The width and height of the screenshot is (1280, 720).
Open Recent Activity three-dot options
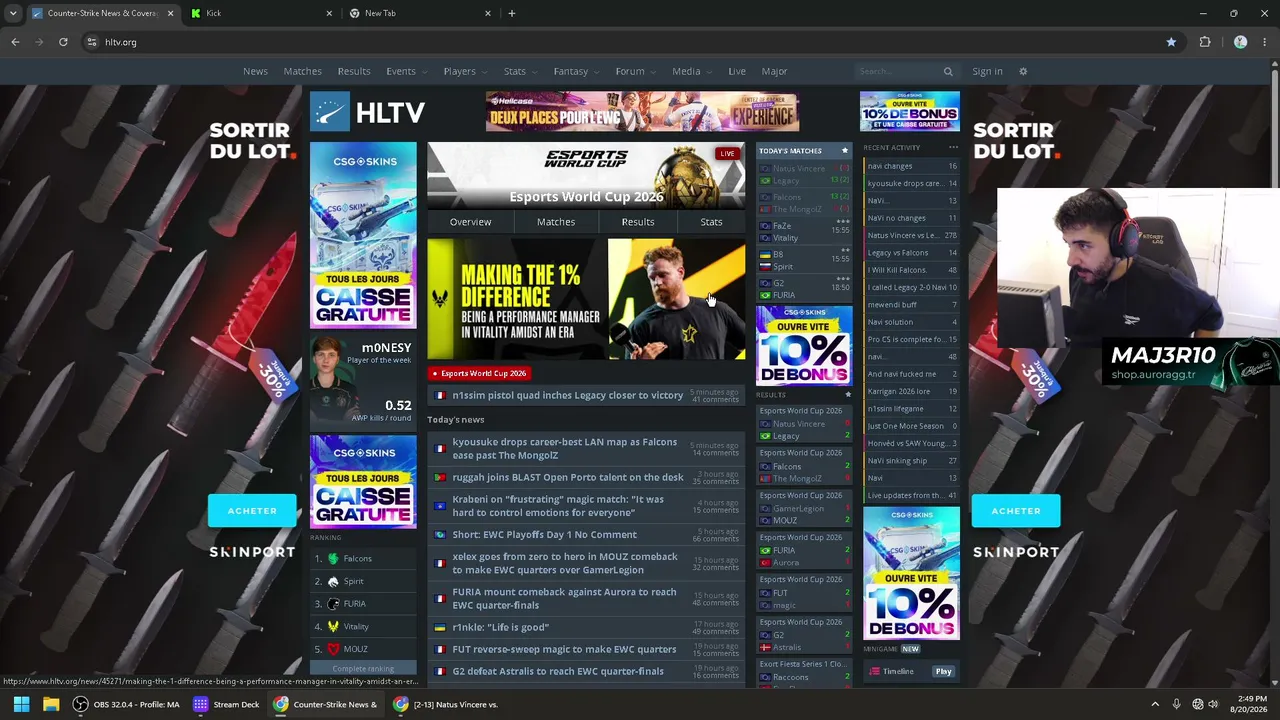(x=953, y=148)
